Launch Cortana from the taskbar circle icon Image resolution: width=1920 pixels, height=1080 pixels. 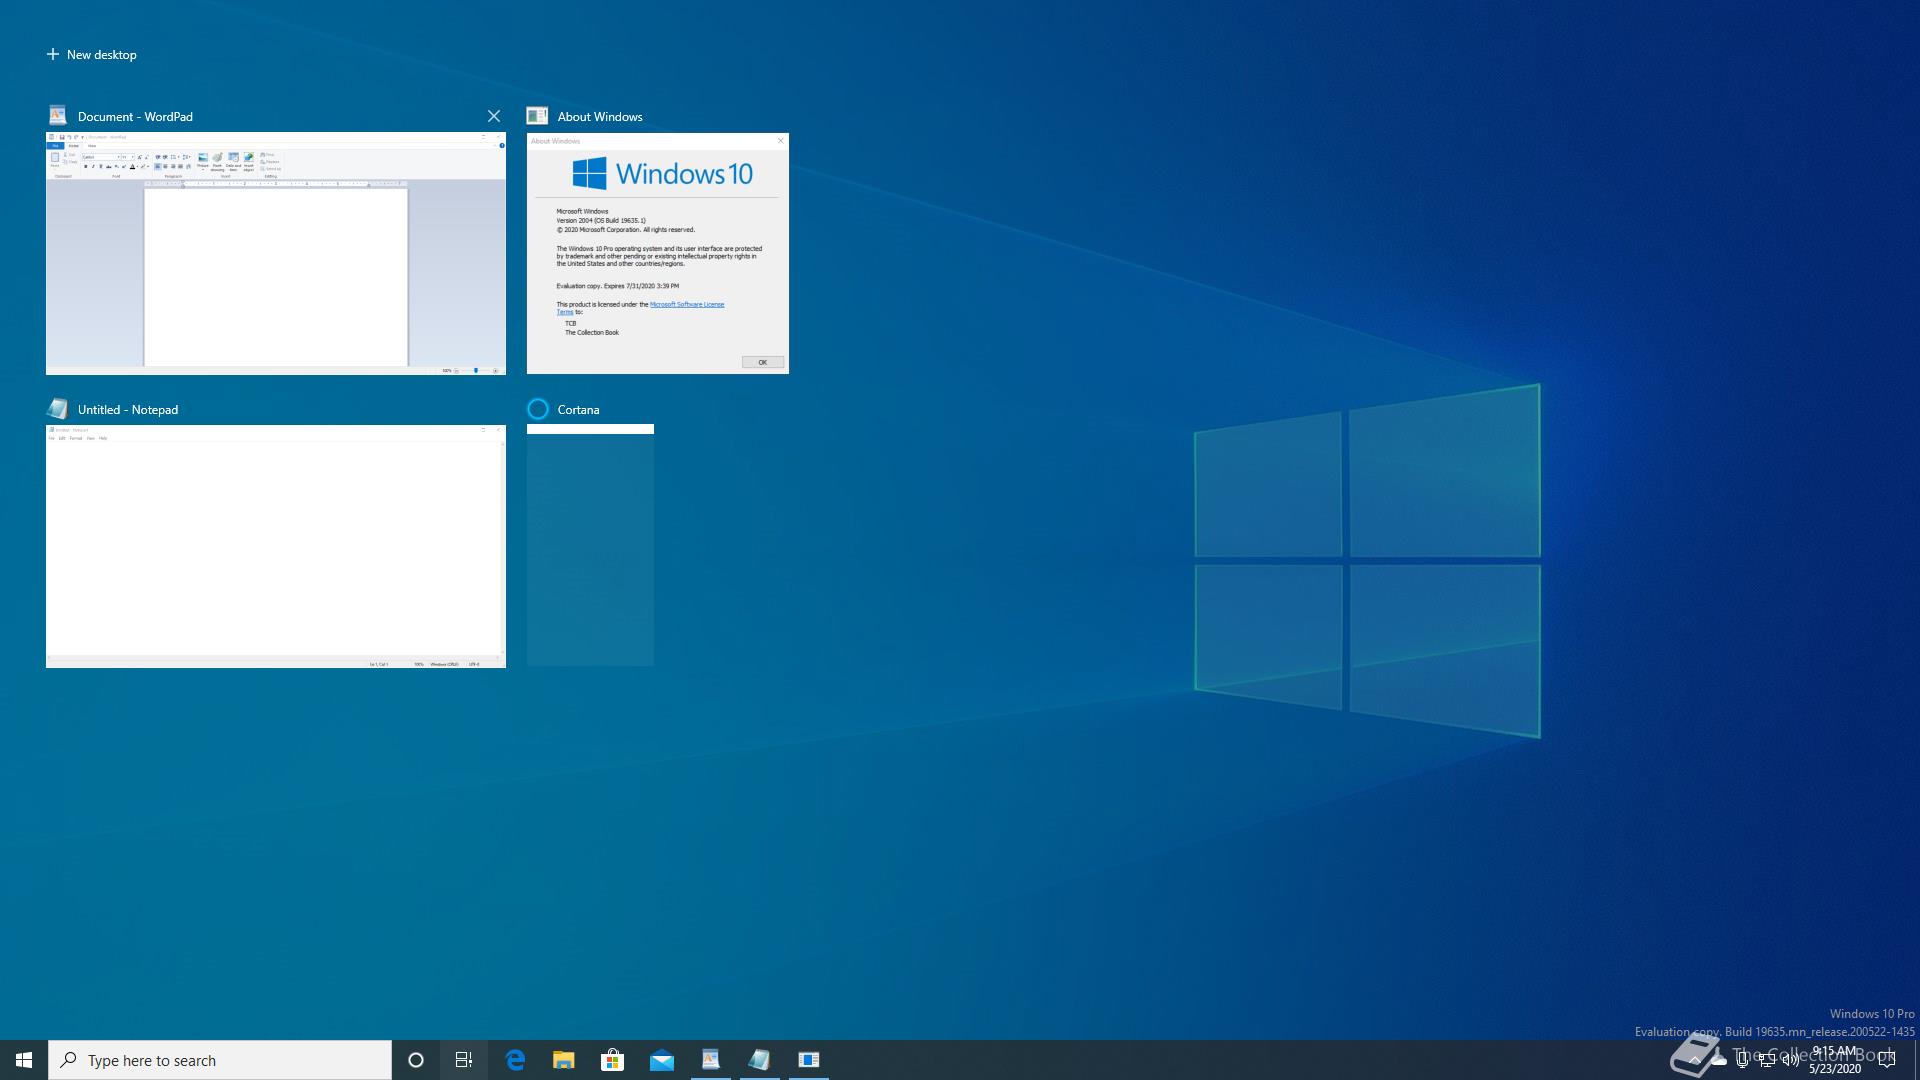[x=416, y=1060]
